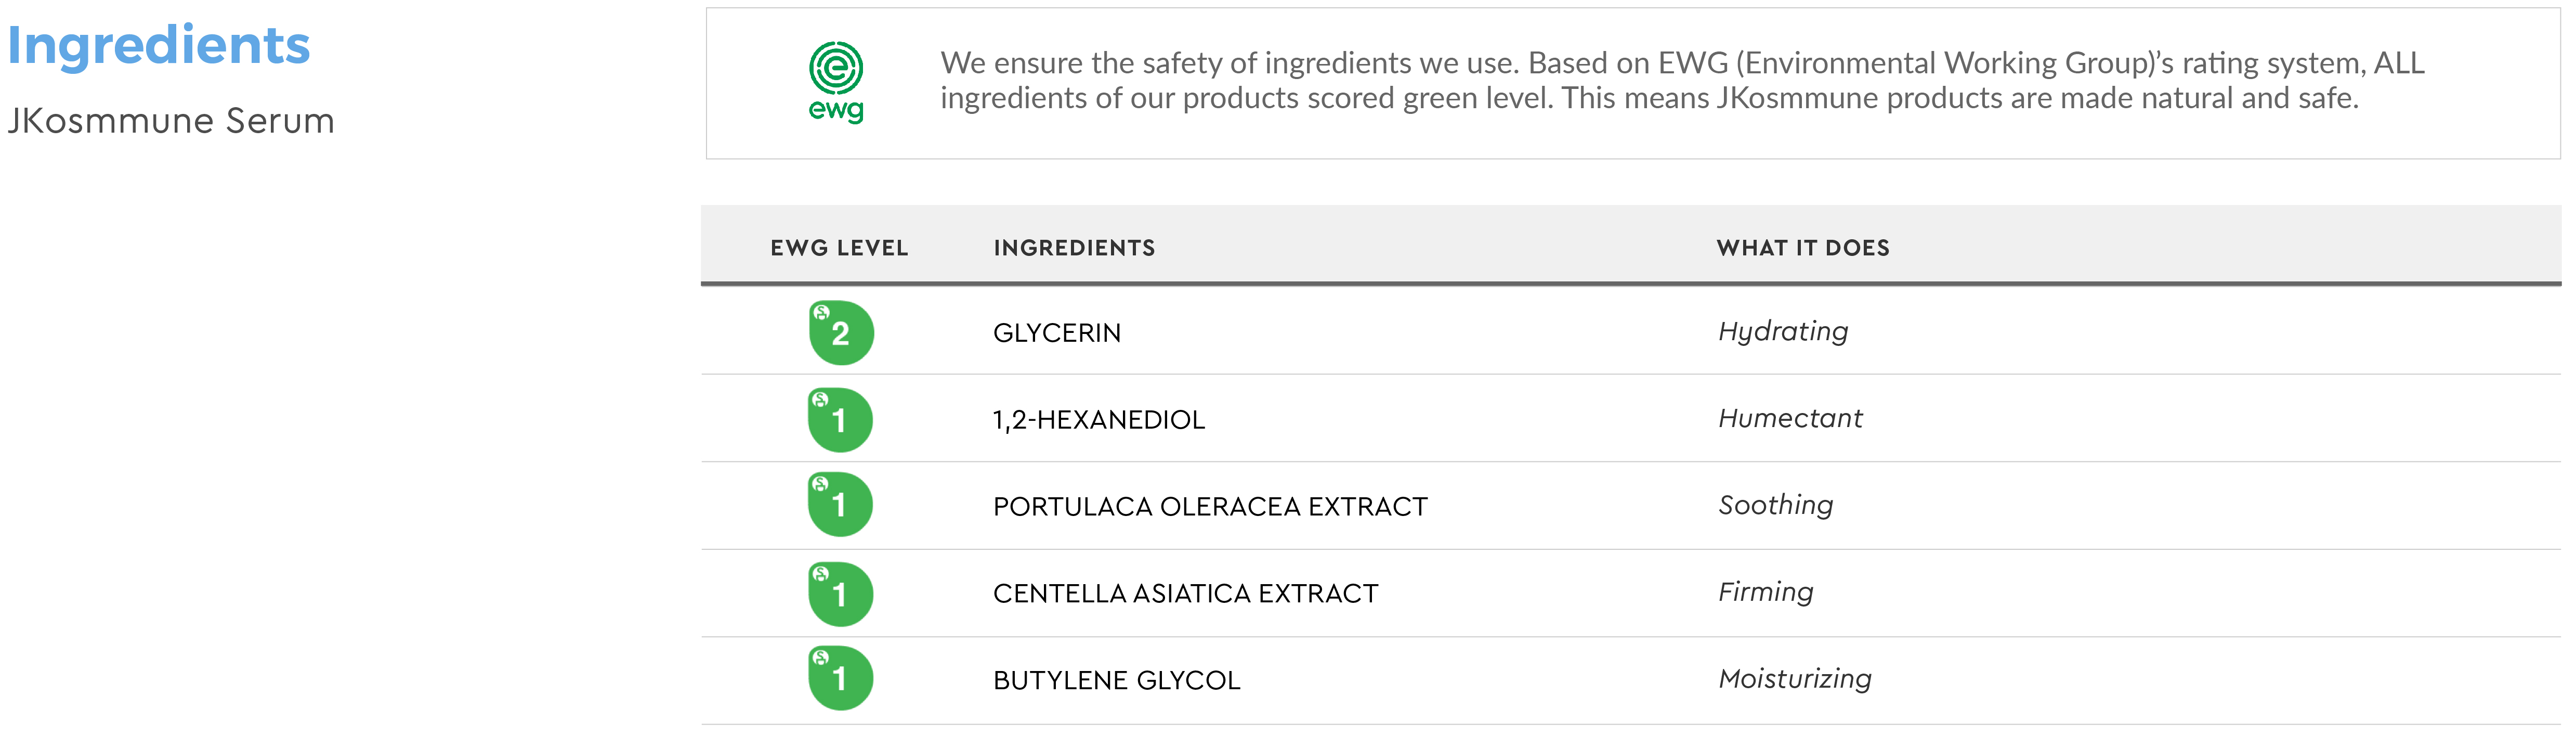The width and height of the screenshot is (2576, 735).
Task: Click the GLYCERIN ingredient name
Action: tap(1057, 333)
